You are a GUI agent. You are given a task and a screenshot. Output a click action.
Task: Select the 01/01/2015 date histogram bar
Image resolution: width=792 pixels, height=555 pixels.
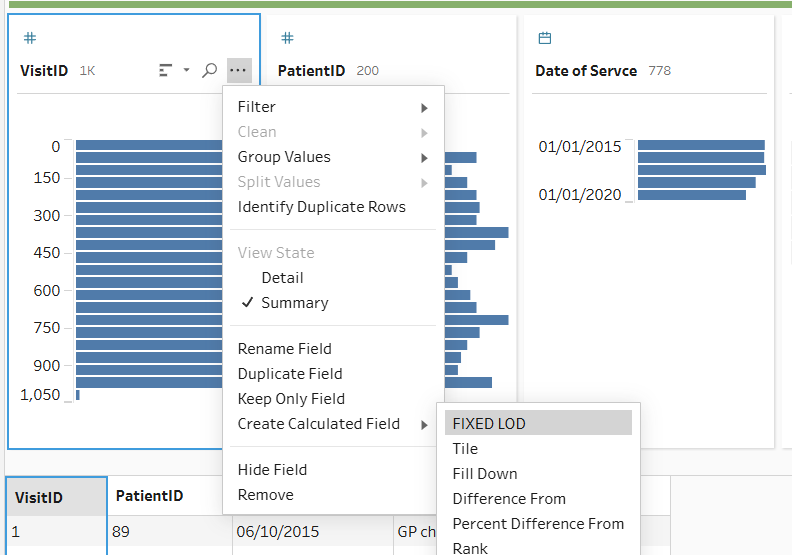pos(700,146)
